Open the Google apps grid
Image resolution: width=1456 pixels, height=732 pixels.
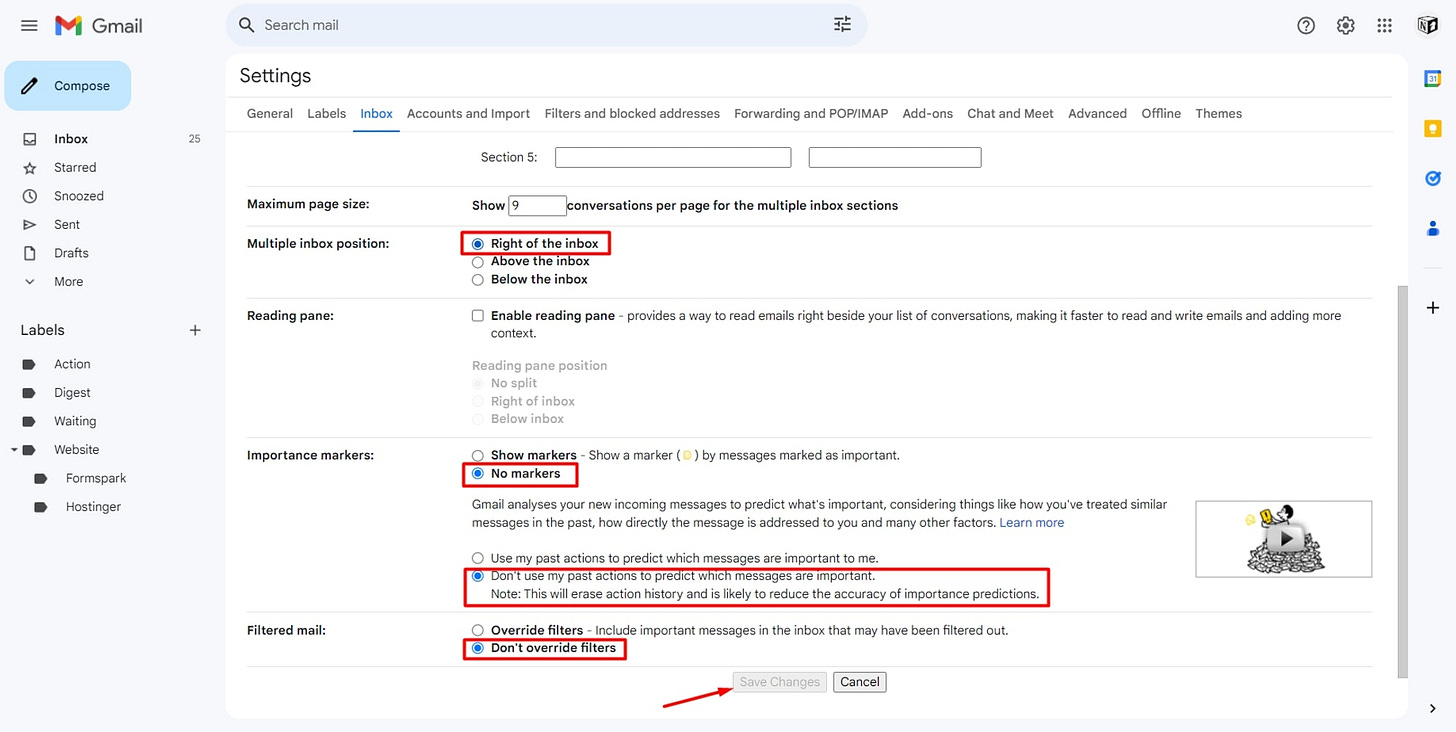[1385, 25]
